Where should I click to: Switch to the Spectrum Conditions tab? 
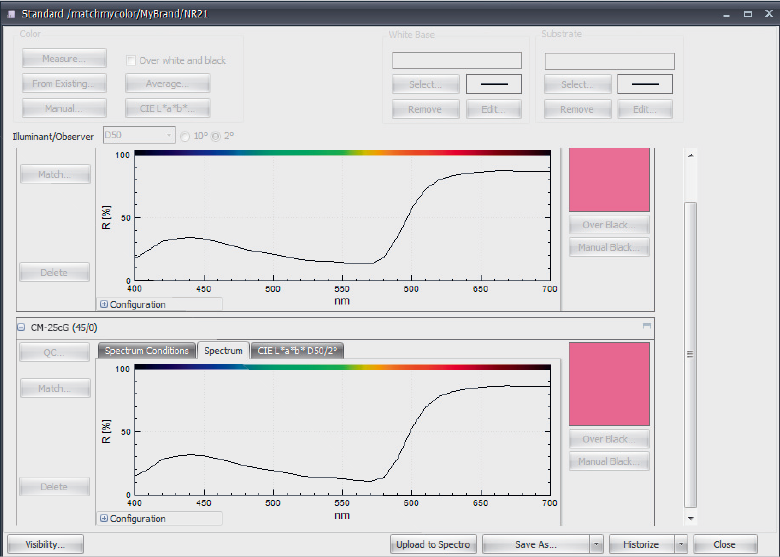pos(147,351)
